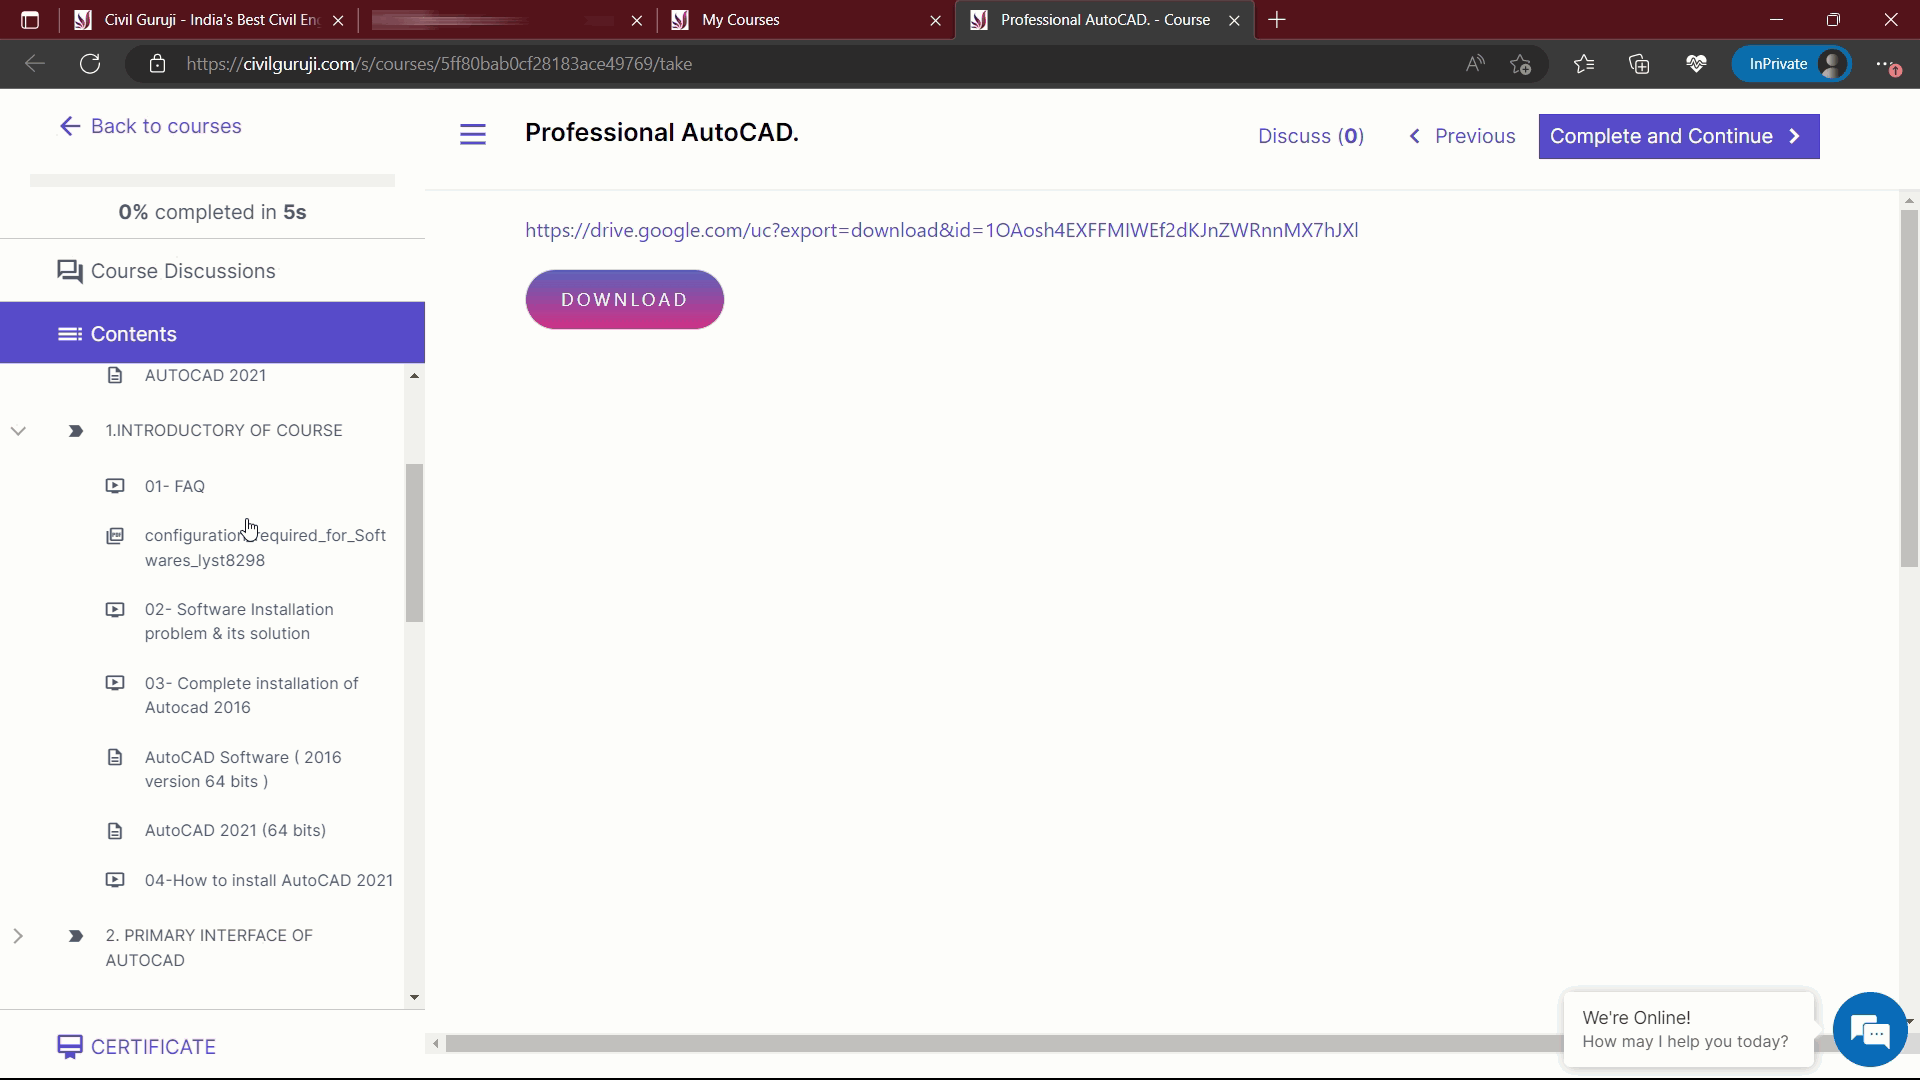Viewport: 1920px width, 1080px height.
Task: Click the InPrivate profile button
Action: pos(1791,64)
